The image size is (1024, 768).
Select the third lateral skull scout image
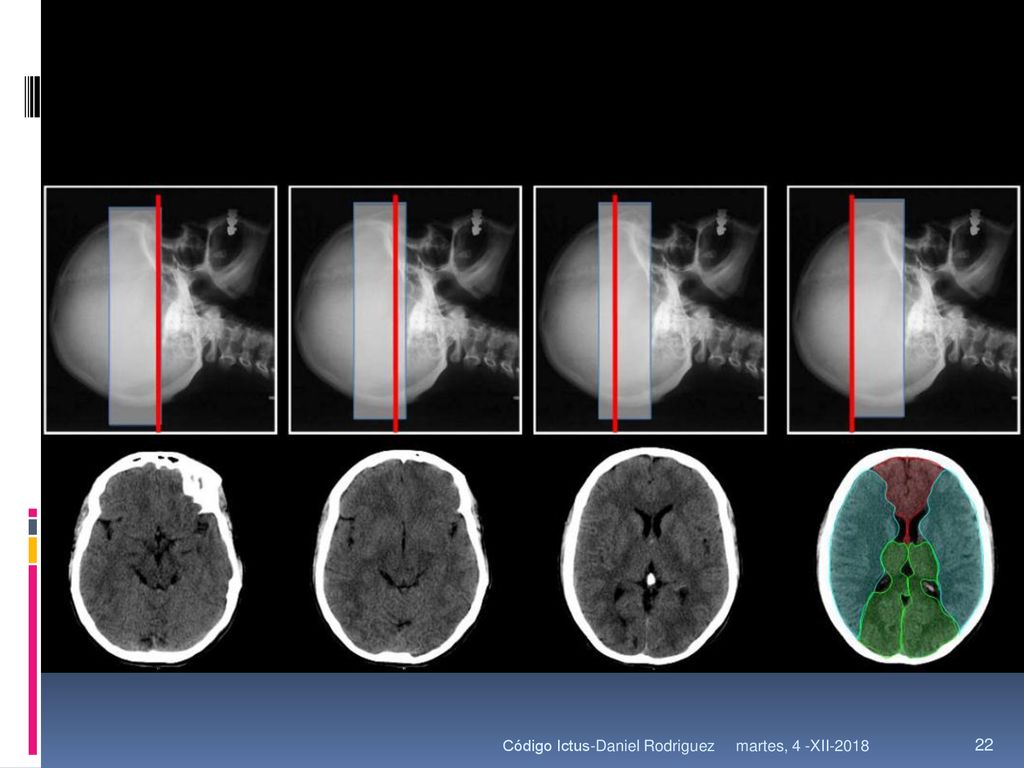650,310
